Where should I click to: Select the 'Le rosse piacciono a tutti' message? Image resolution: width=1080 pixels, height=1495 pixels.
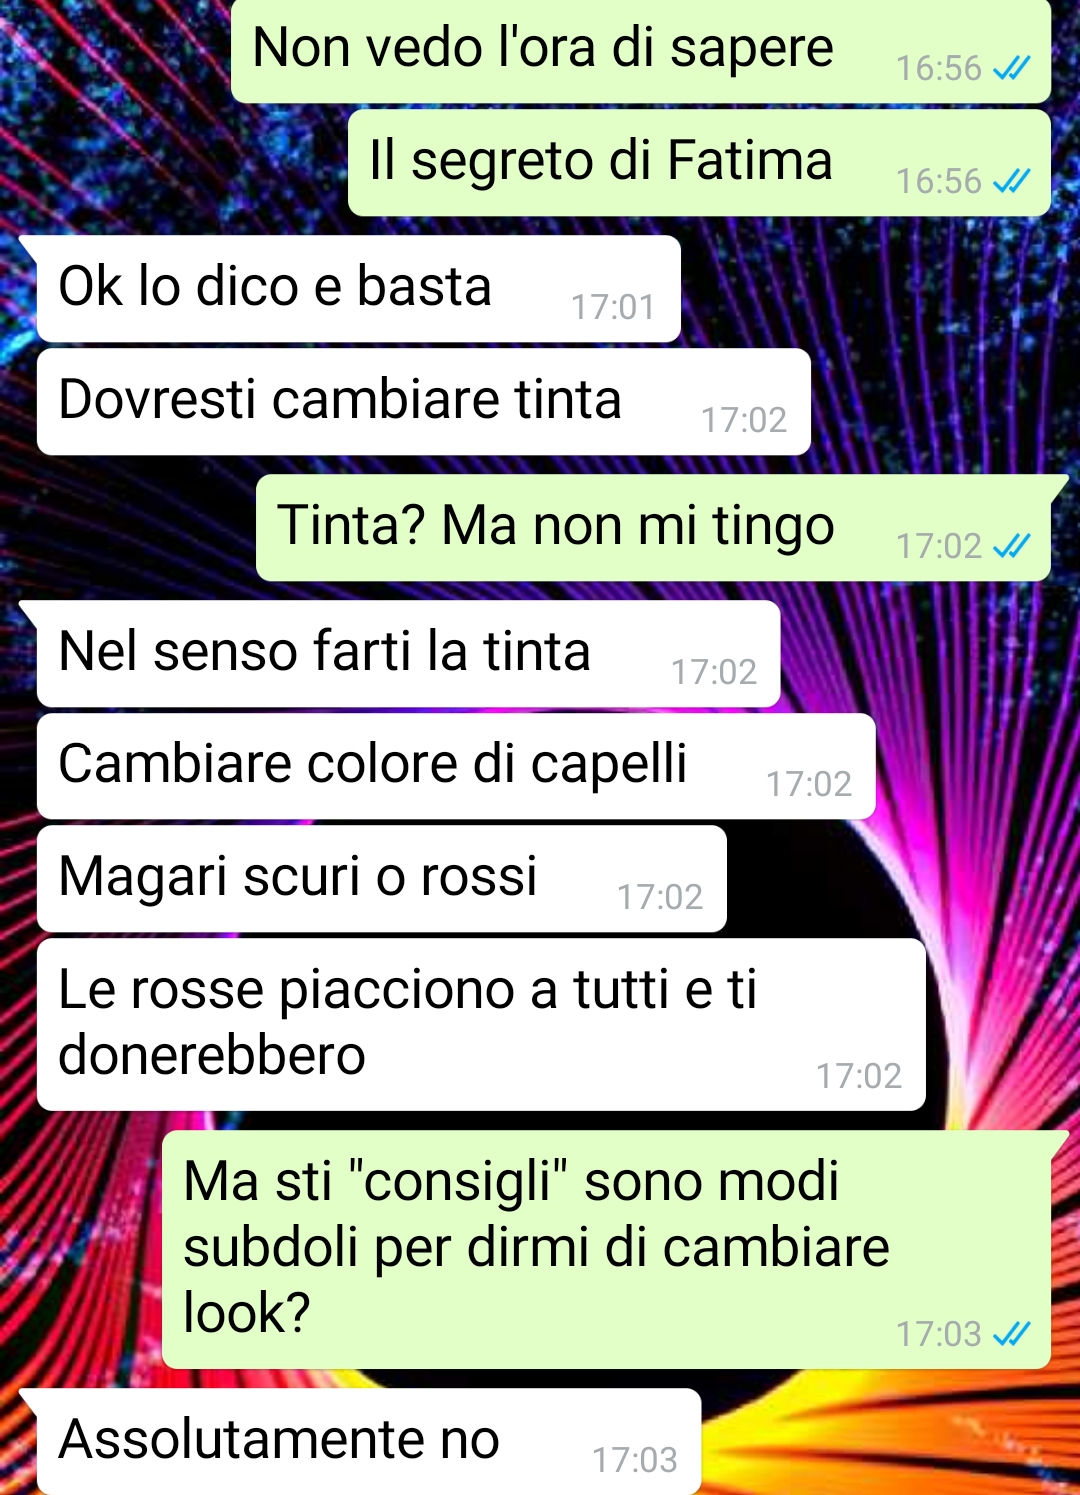pyautogui.click(x=481, y=1025)
